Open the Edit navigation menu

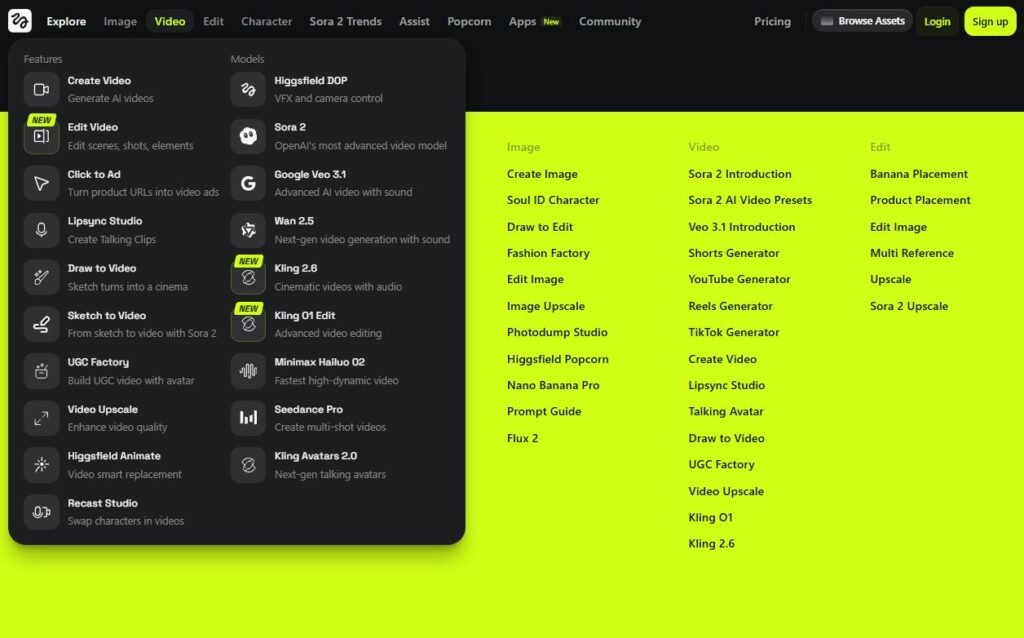point(213,21)
